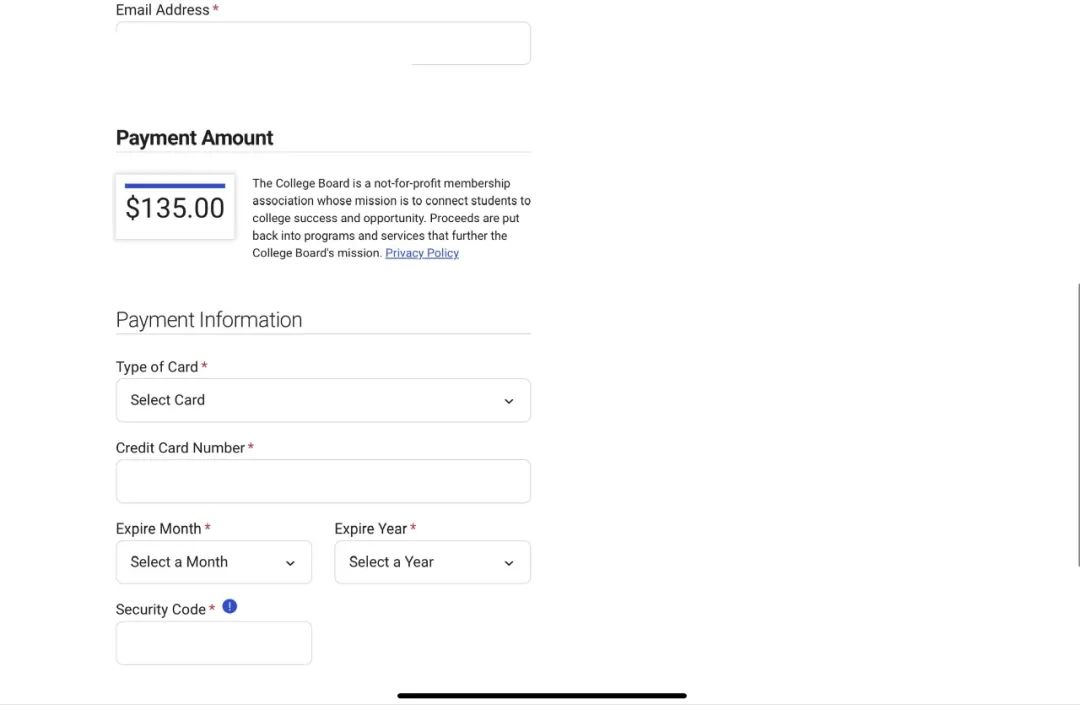This screenshot has height=705, width=1080.
Task: Expand the Expire Month dropdown
Action: pos(213,562)
